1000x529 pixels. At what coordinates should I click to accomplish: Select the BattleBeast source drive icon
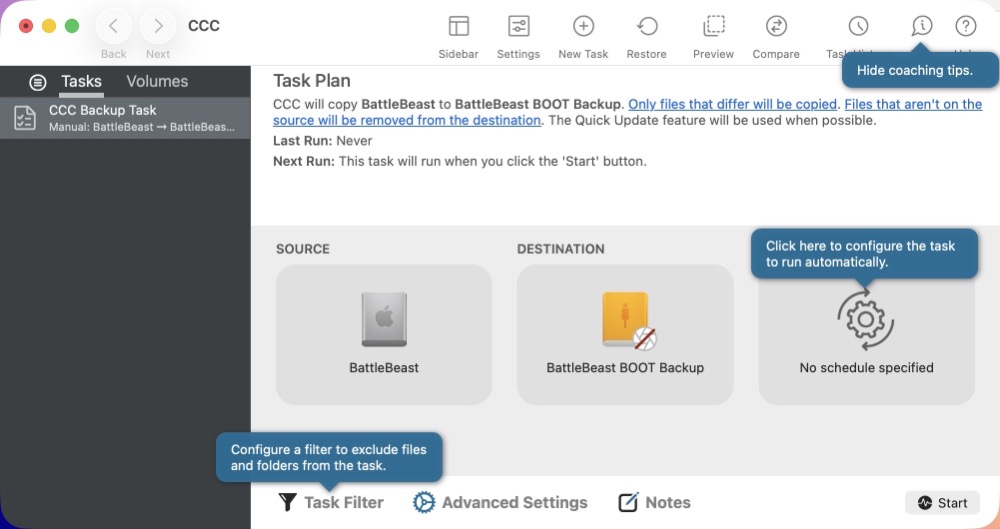tap(384, 319)
